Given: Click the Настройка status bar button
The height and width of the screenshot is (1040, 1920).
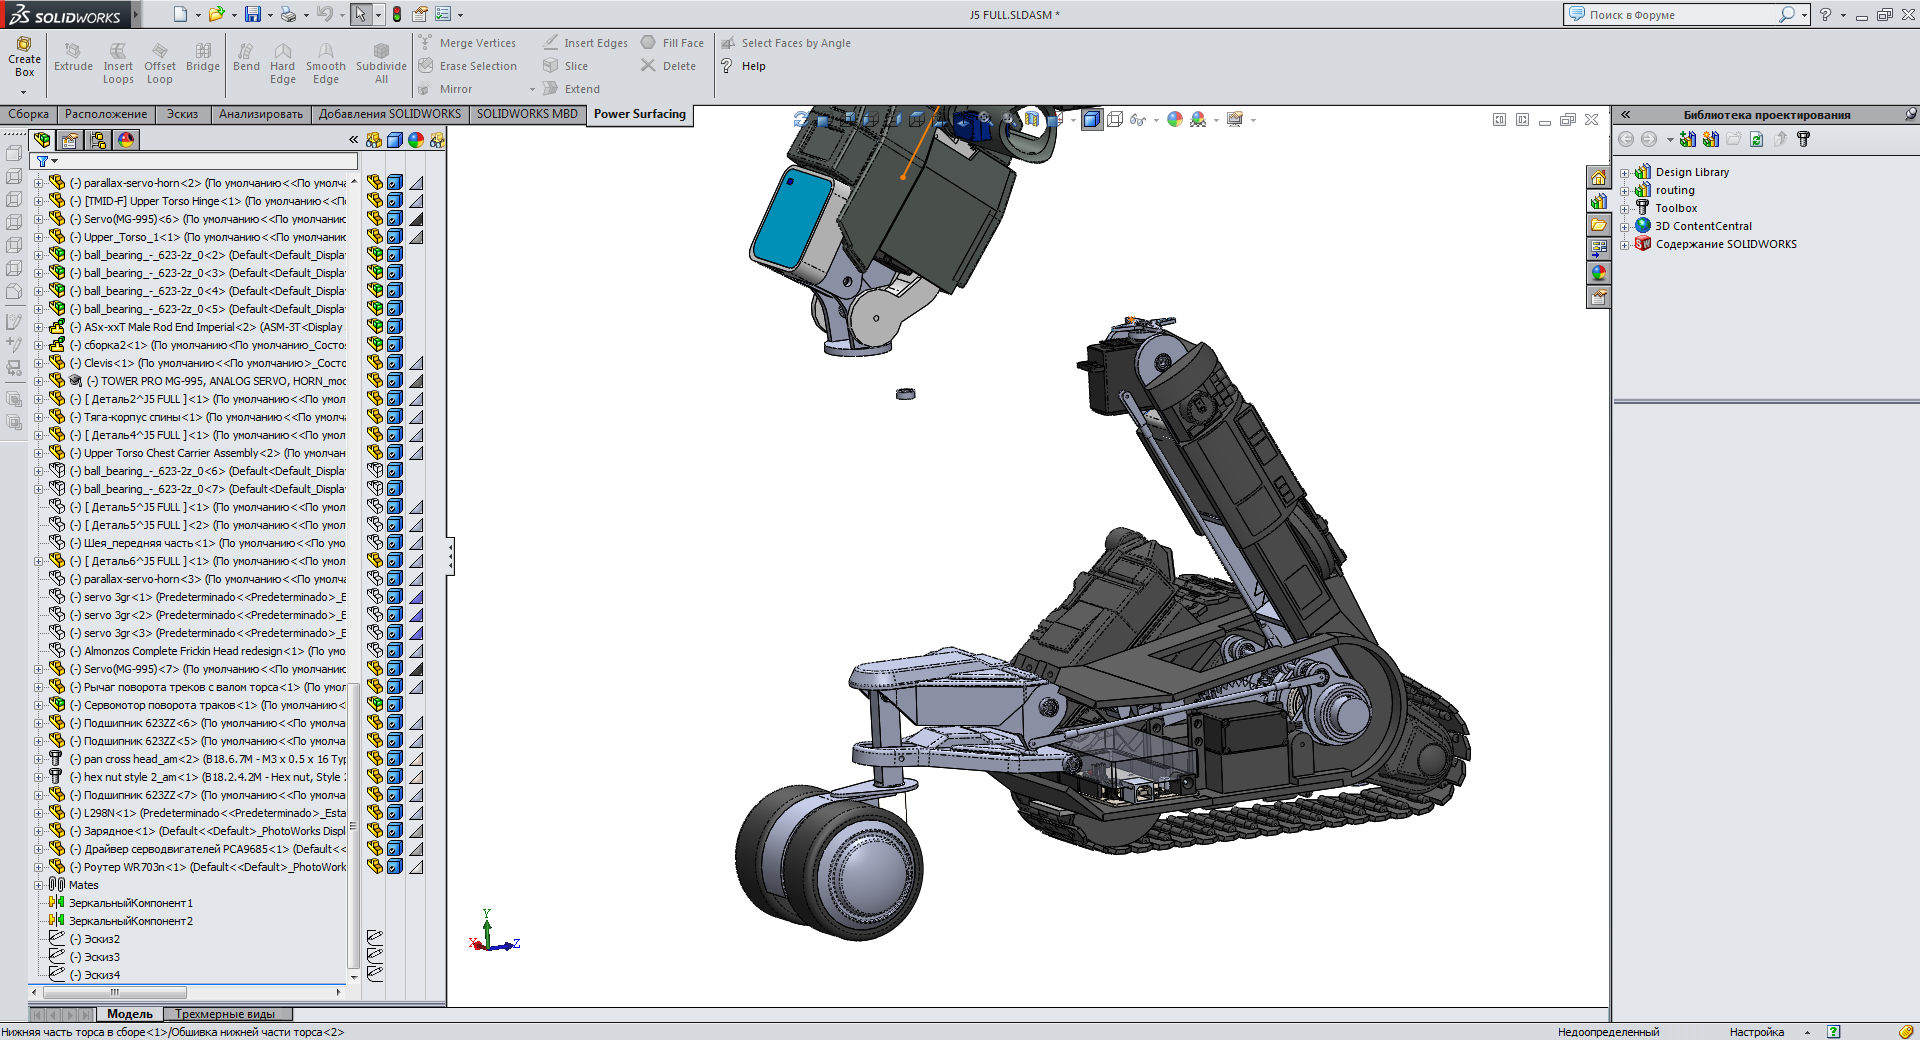Looking at the screenshot, I should point(1756,1032).
